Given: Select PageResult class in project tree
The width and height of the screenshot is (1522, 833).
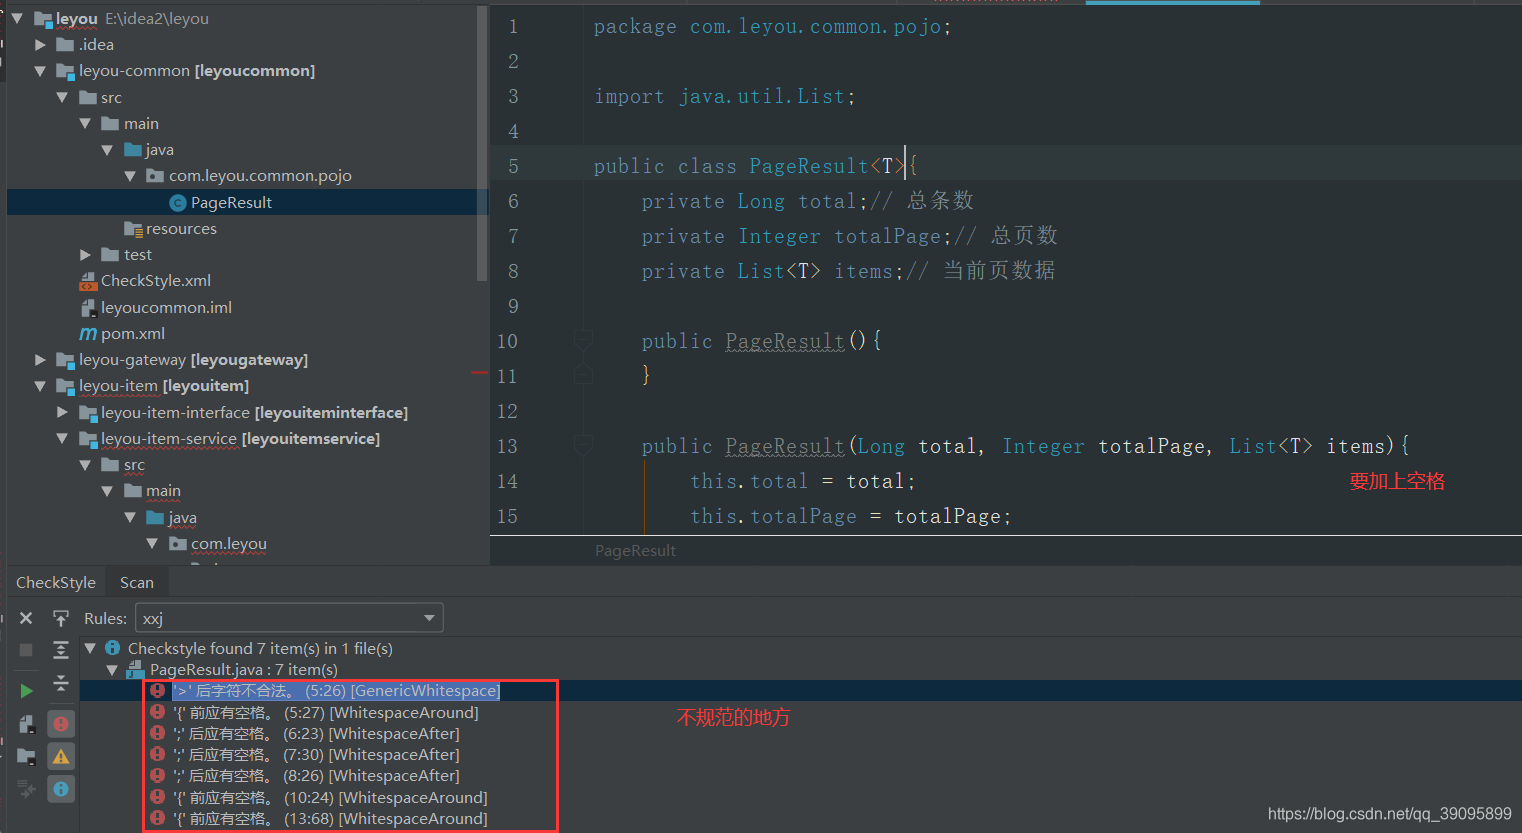Looking at the screenshot, I should pos(231,202).
